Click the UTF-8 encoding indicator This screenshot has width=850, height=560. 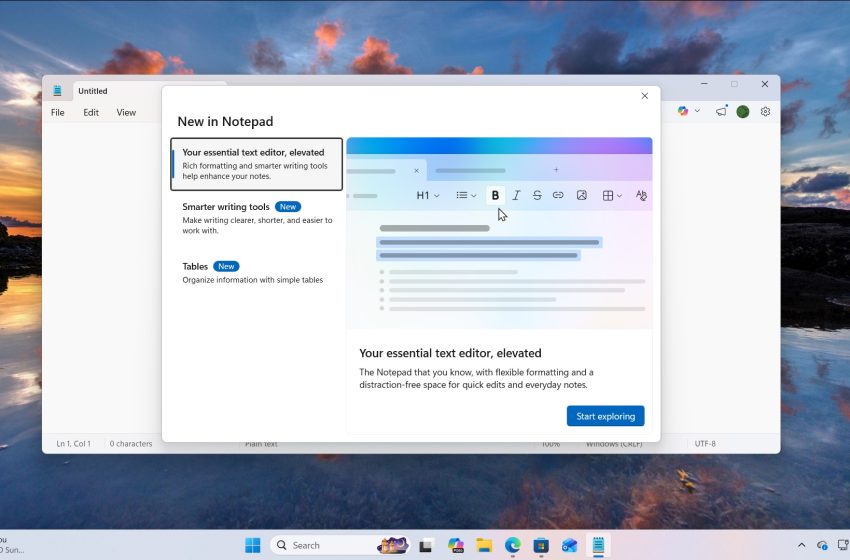coord(705,443)
